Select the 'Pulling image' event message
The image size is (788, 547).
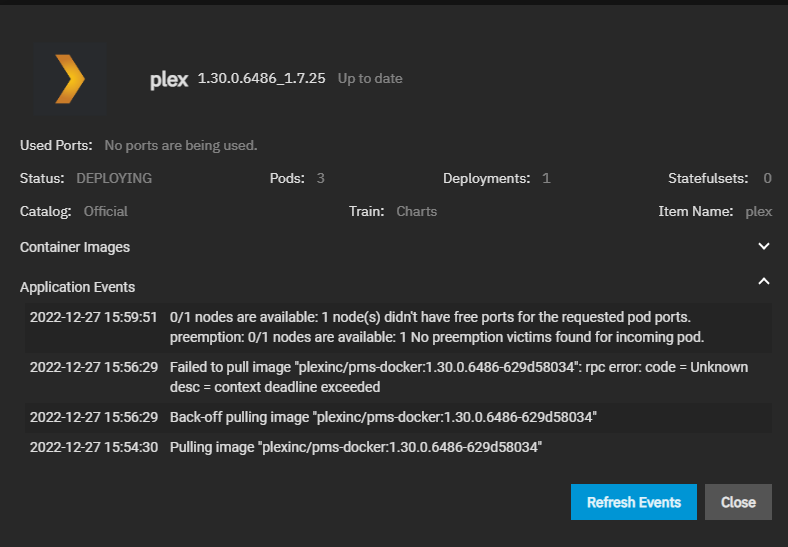356,447
